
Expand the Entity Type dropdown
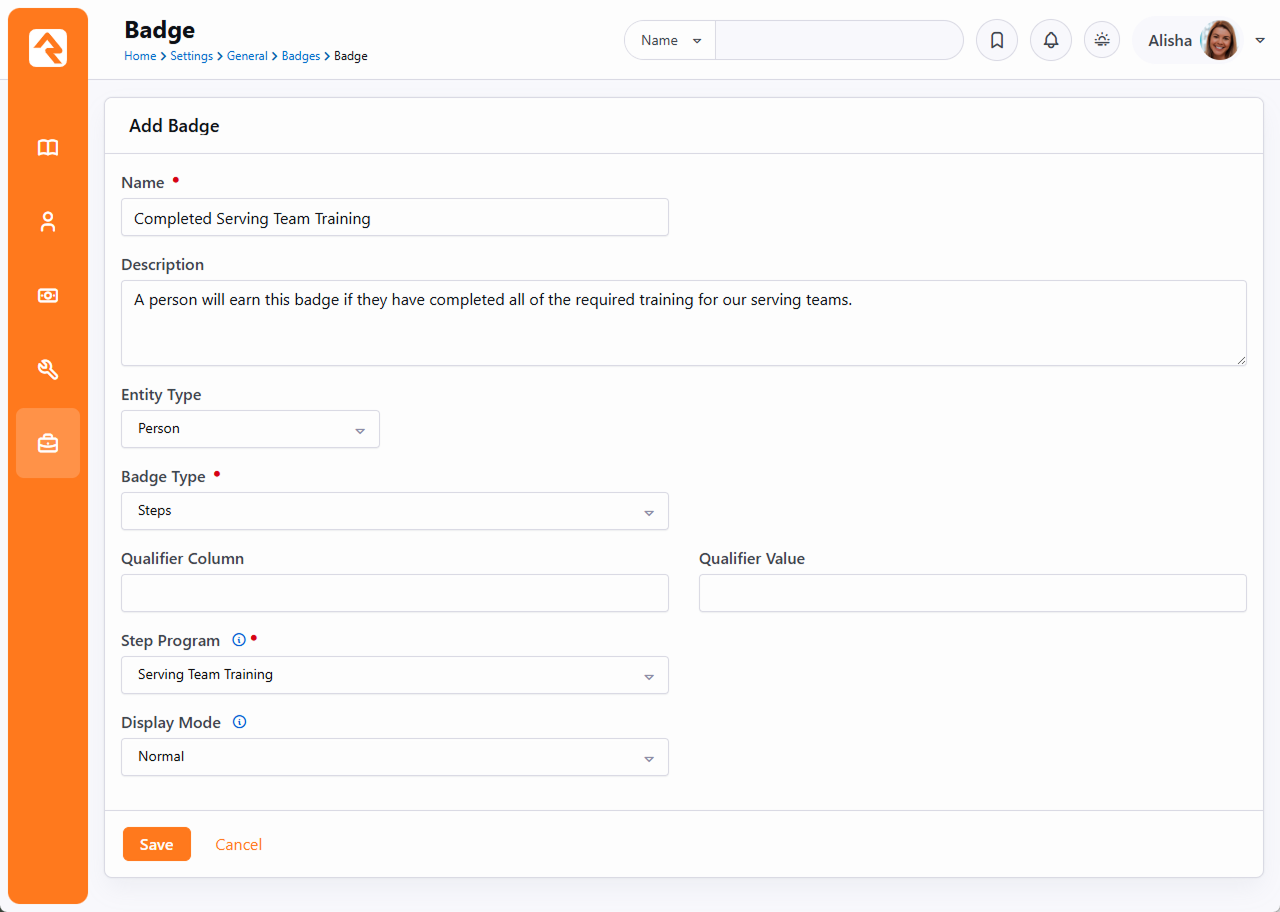pyautogui.click(x=250, y=429)
